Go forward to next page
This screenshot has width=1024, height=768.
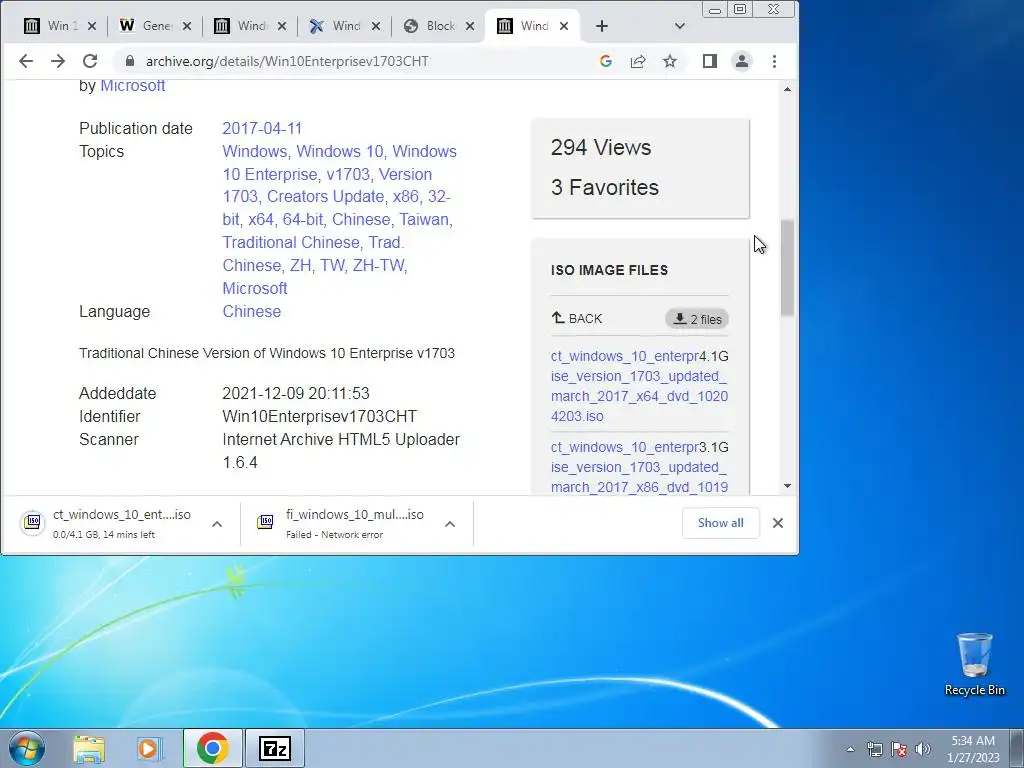[x=58, y=61]
